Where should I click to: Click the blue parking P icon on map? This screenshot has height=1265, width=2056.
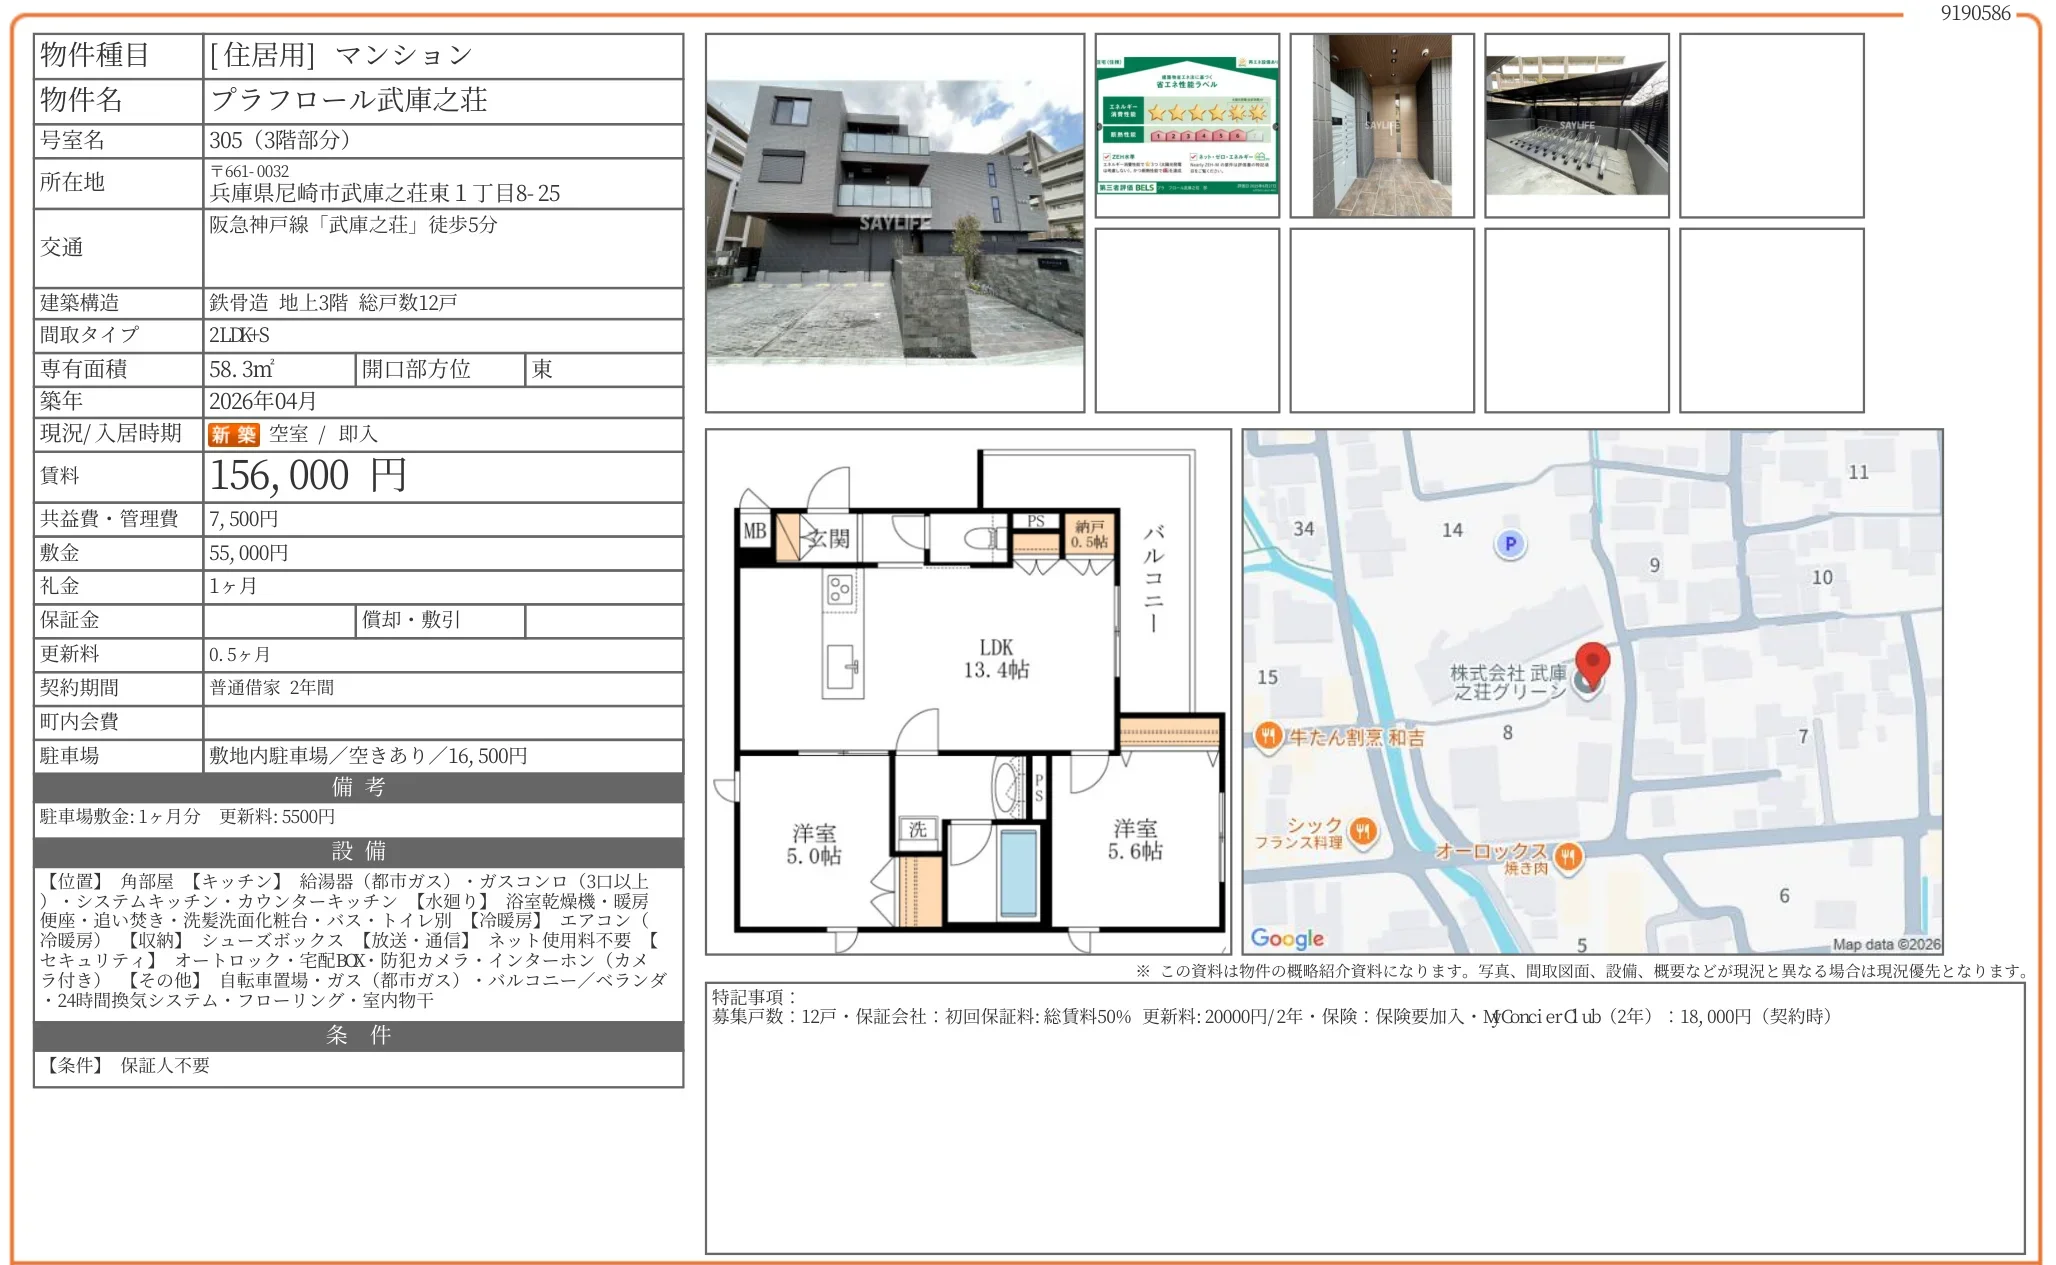click(1510, 544)
